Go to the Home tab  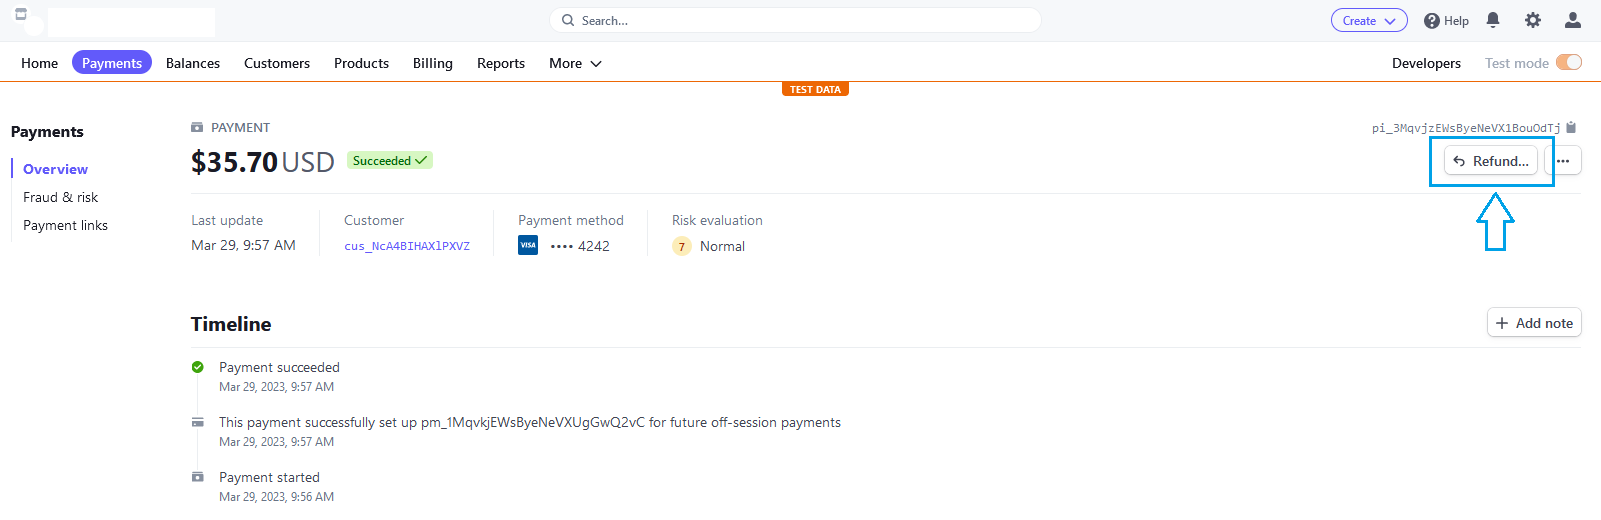coord(39,63)
